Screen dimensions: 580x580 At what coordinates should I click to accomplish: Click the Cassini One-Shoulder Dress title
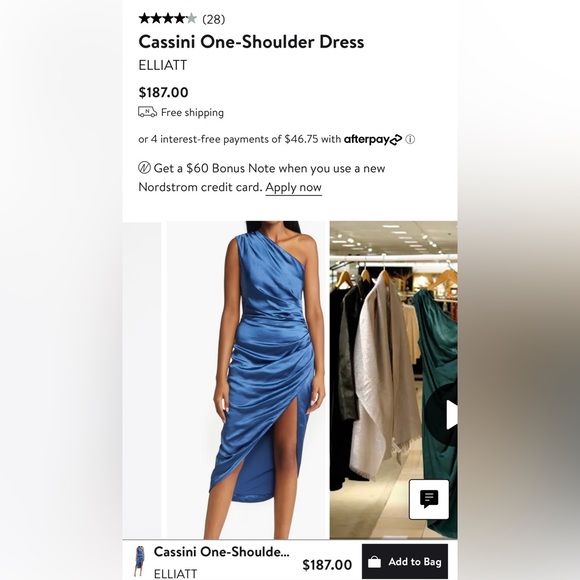(251, 42)
